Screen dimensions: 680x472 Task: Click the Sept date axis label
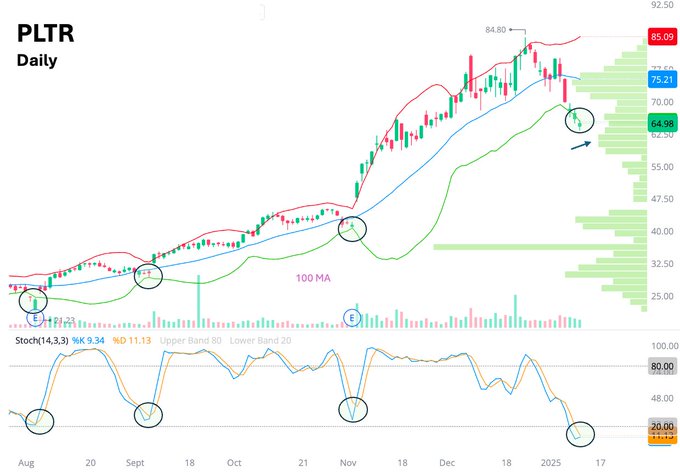pos(135,463)
